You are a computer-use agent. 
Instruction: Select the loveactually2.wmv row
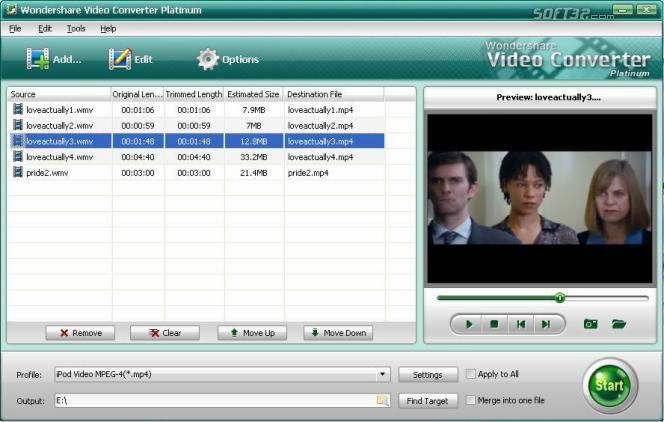[x=196, y=125]
